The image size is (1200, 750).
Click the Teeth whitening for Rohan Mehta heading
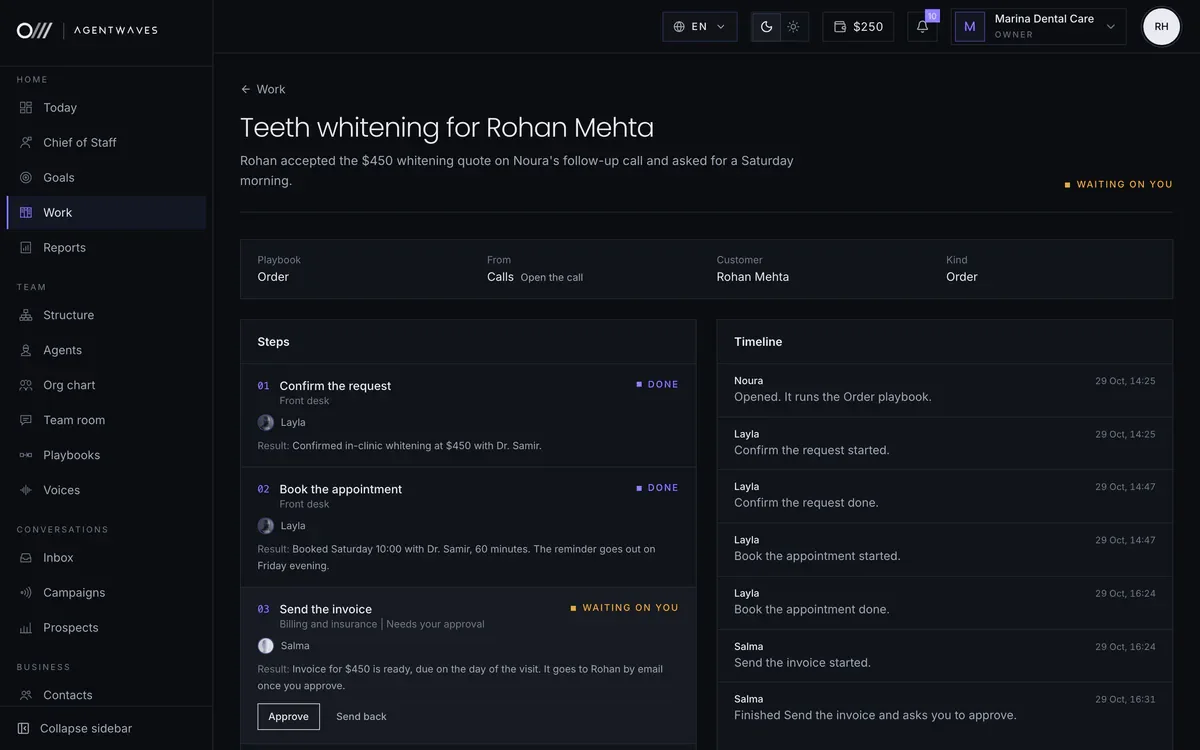tap(447, 128)
